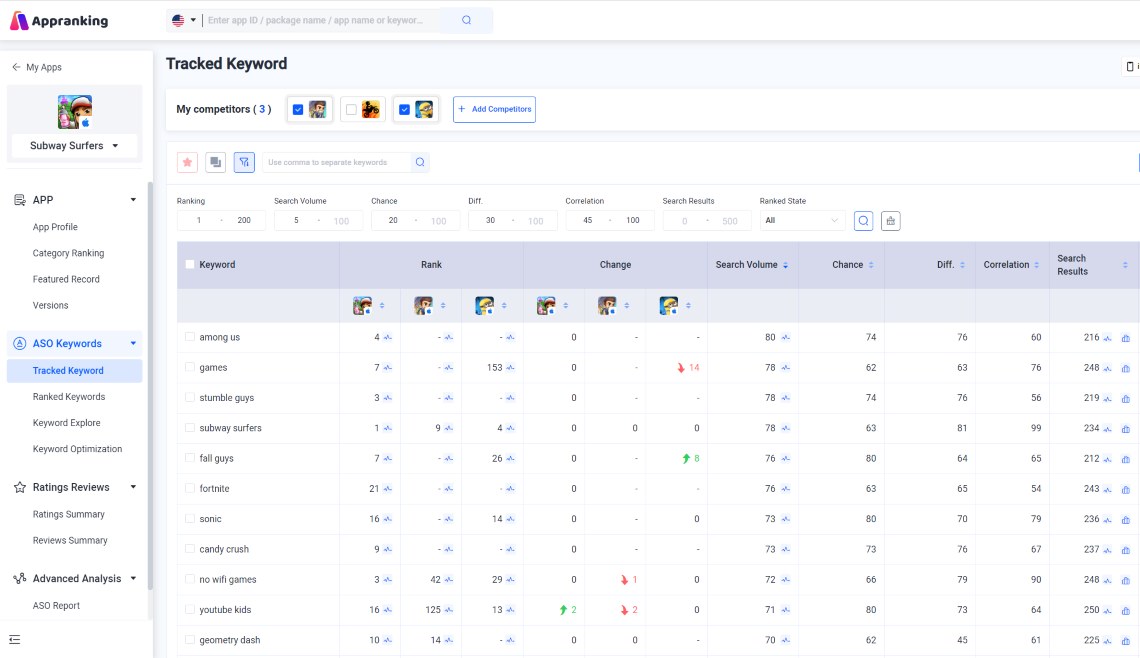
Task: Check the fall guys keyword checkbox
Action: pyautogui.click(x=190, y=458)
